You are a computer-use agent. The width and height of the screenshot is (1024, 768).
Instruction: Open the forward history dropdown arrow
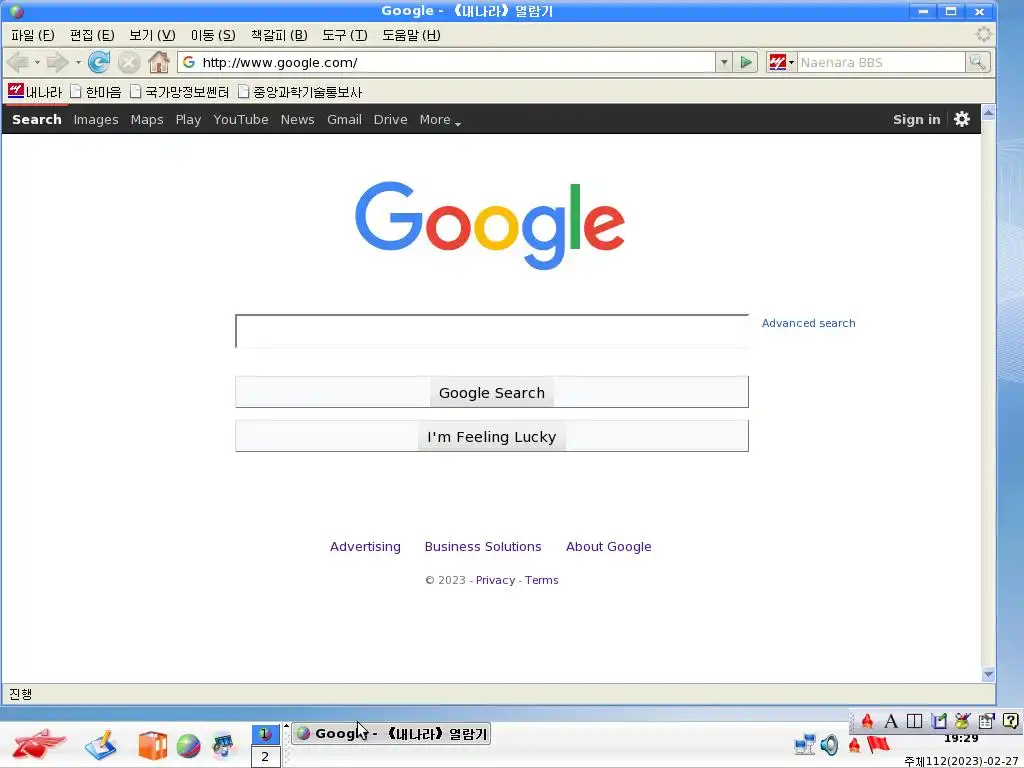click(x=78, y=63)
